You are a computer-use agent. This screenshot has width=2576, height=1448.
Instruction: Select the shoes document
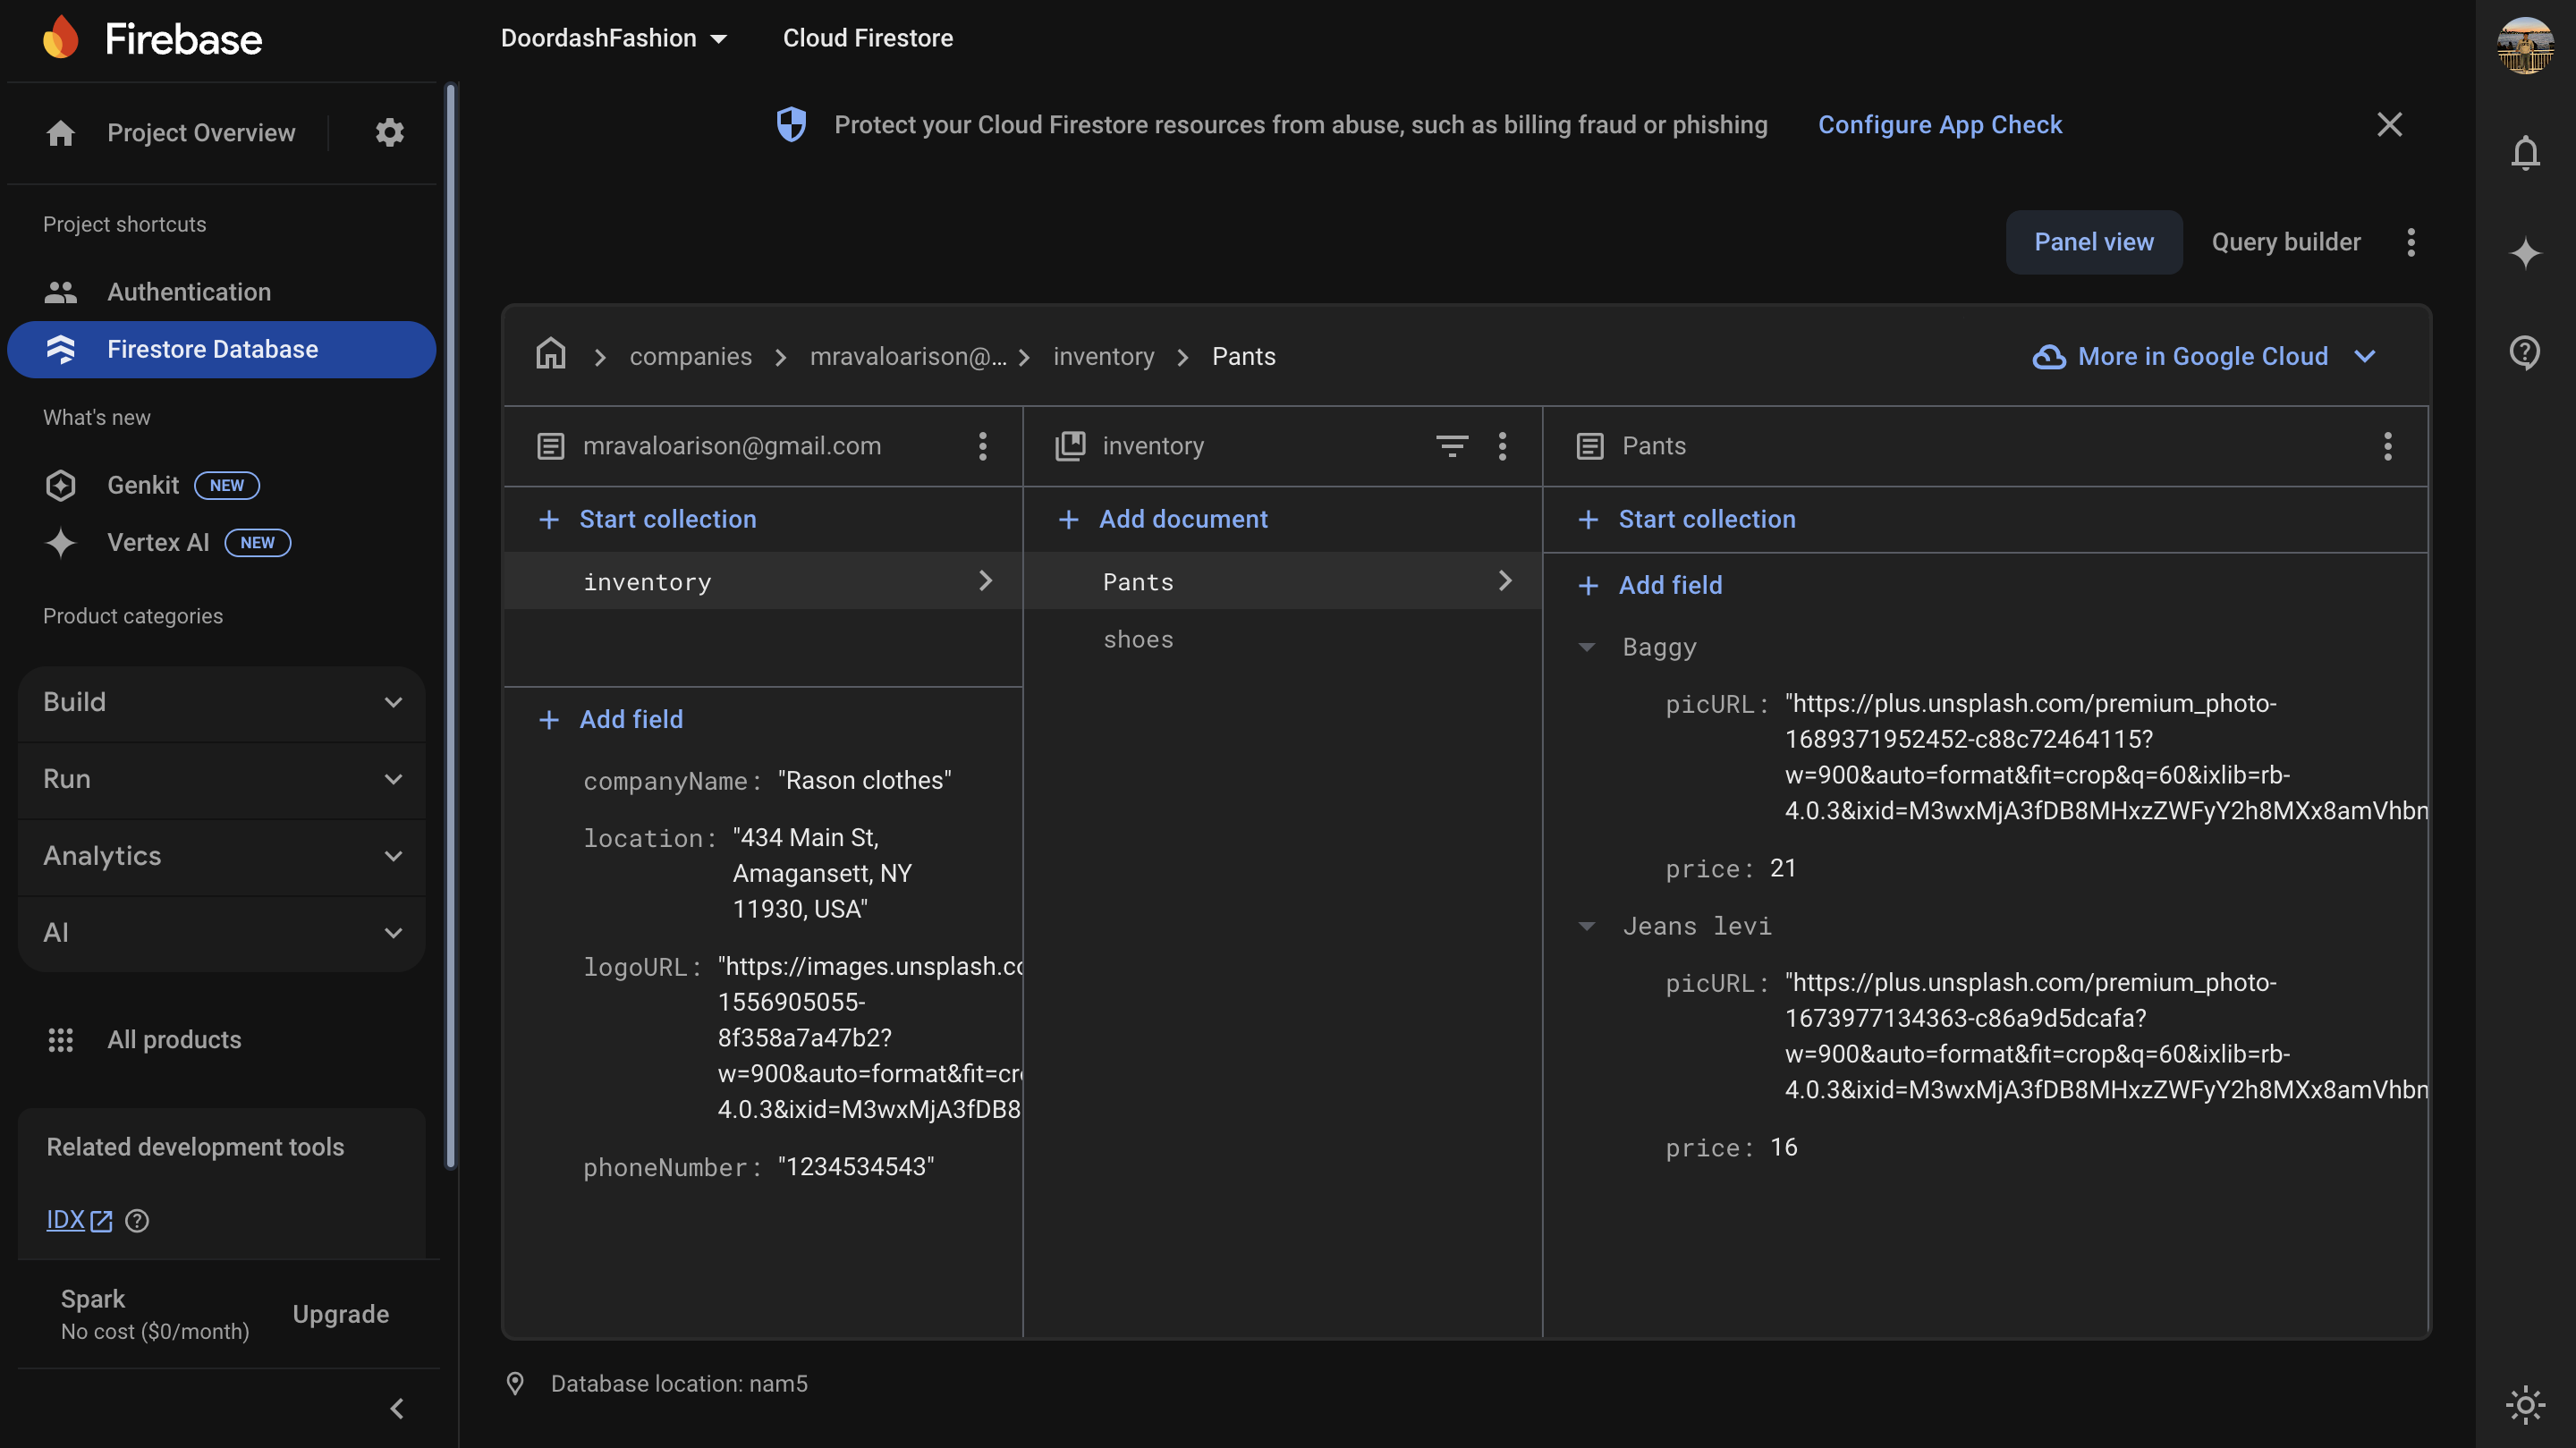tap(1282, 639)
